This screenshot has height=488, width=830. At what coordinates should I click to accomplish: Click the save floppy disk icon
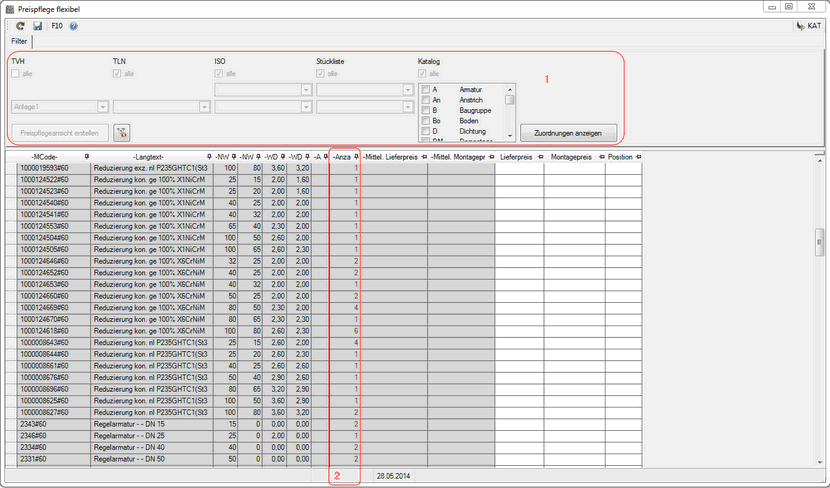point(37,26)
